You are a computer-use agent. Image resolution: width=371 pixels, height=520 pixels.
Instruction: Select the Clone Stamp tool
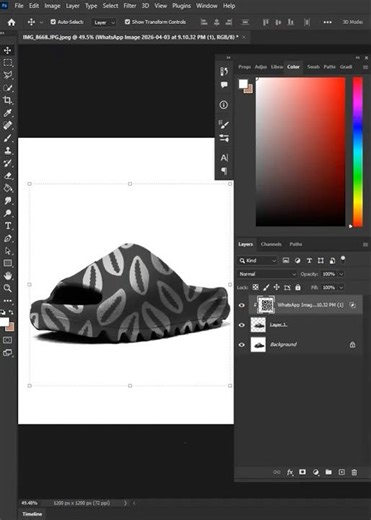click(x=7, y=150)
